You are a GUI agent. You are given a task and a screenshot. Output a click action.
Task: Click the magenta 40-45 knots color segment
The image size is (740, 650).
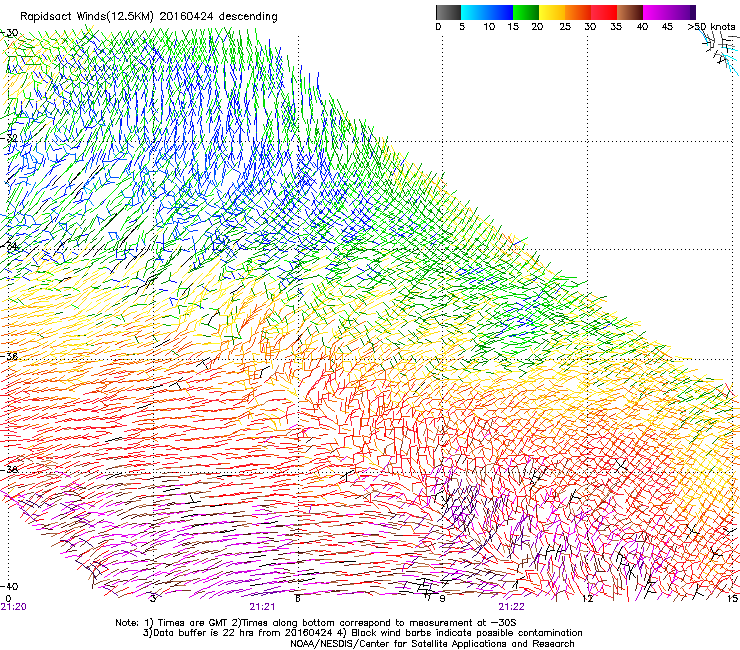[x=656, y=12]
